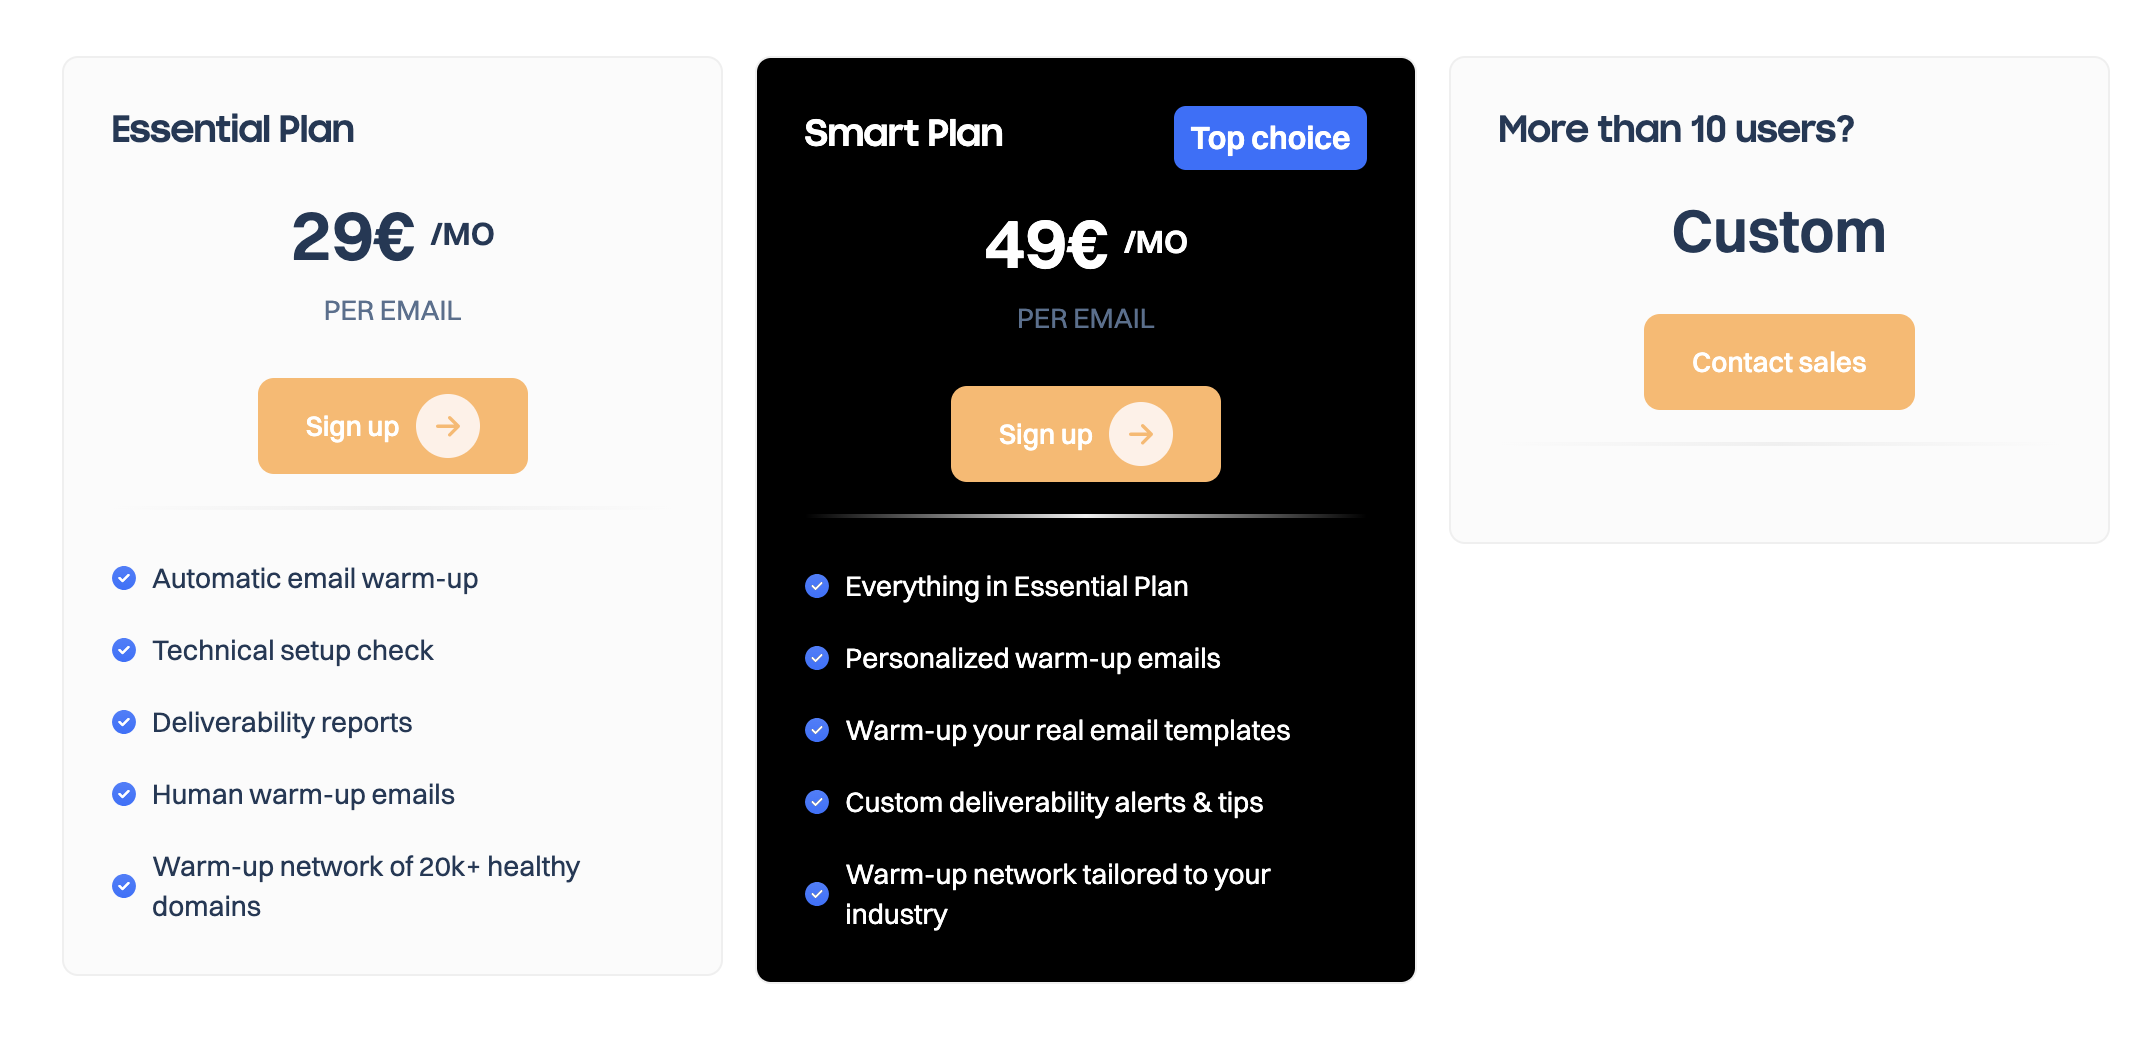Viewport: 2152px width, 1052px height.
Task: Click the Top choice badge
Action: click(x=1270, y=138)
